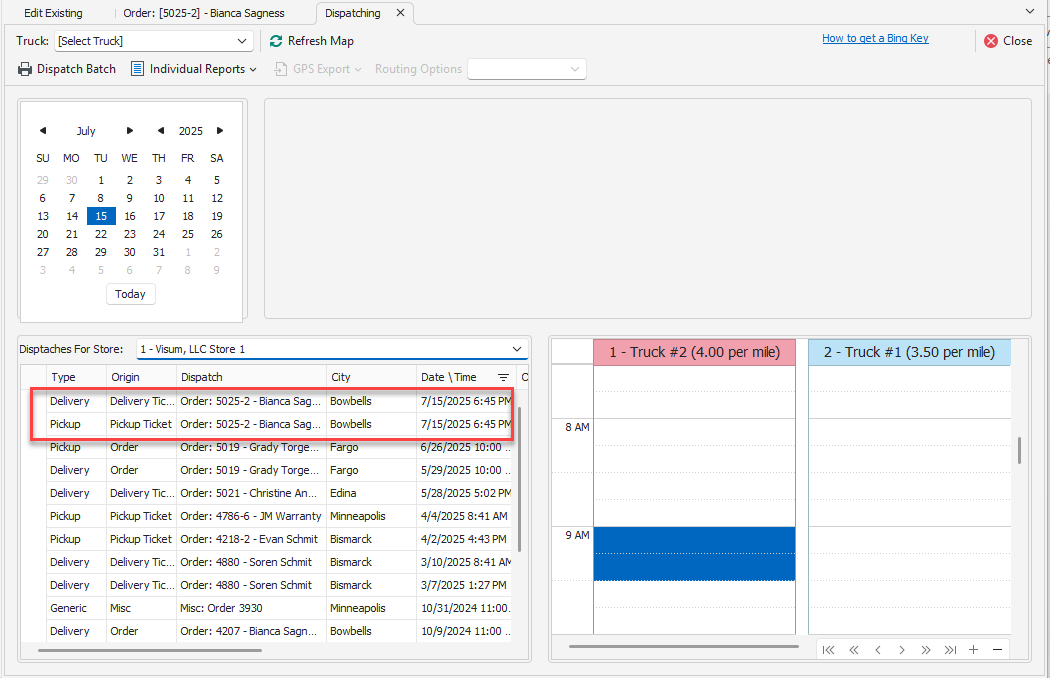Go forward multiple schedule pages
1050x678 pixels.
tap(926, 650)
